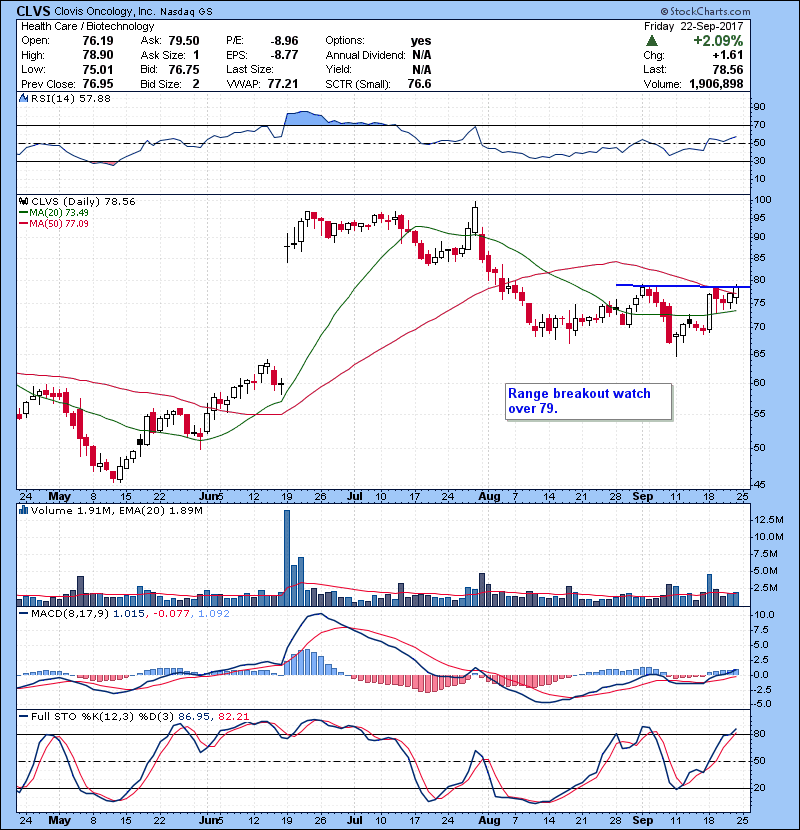Click the RSI(14) 57.88 indicator label
This screenshot has width=800, height=830.
(71, 98)
